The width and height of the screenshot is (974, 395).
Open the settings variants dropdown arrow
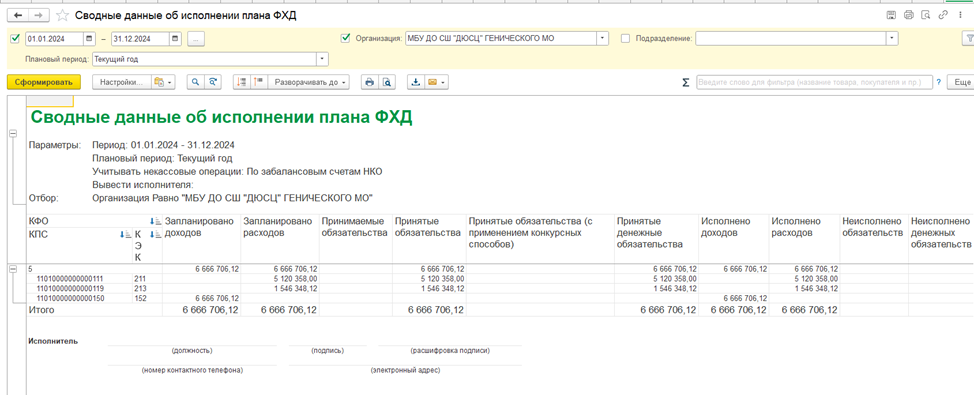pos(170,82)
